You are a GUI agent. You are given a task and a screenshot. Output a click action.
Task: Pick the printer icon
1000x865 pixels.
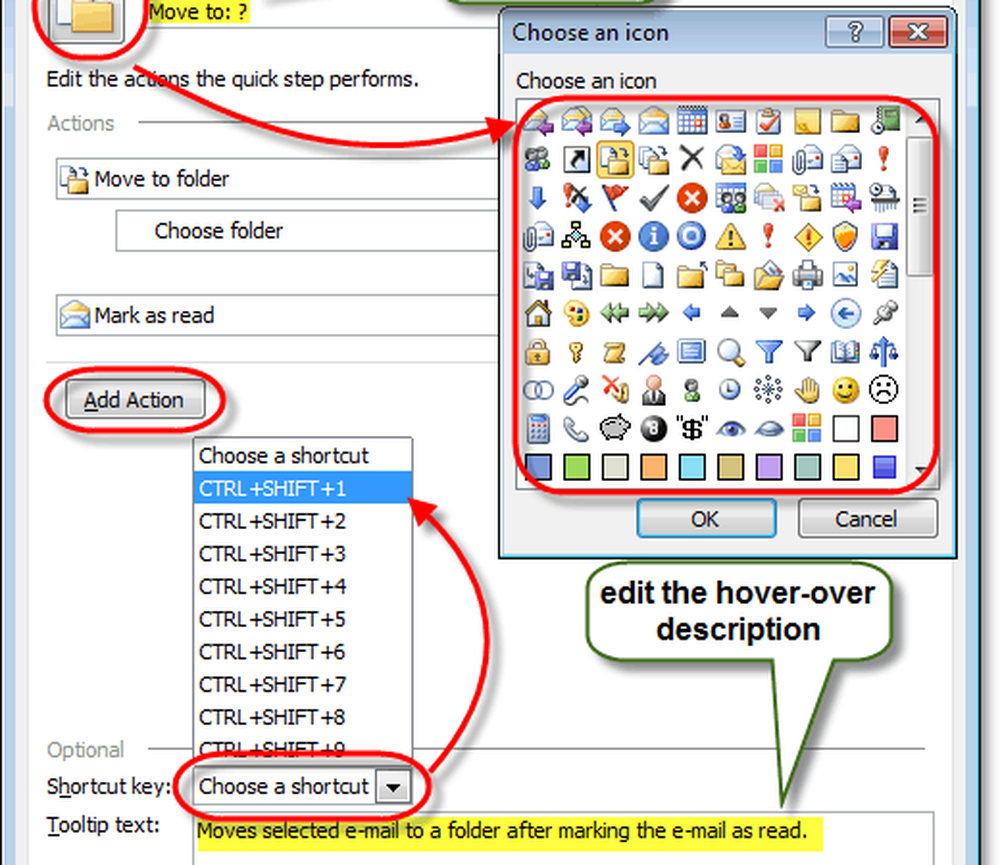[x=807, y=273]
